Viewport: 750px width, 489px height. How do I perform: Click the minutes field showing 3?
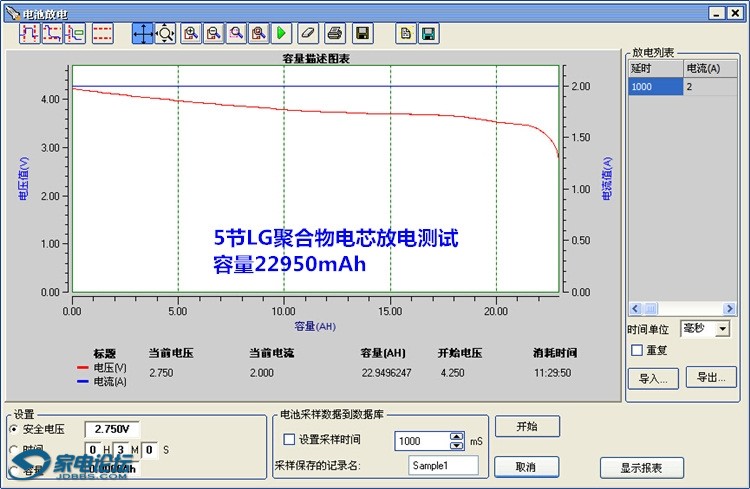[121, 450]
